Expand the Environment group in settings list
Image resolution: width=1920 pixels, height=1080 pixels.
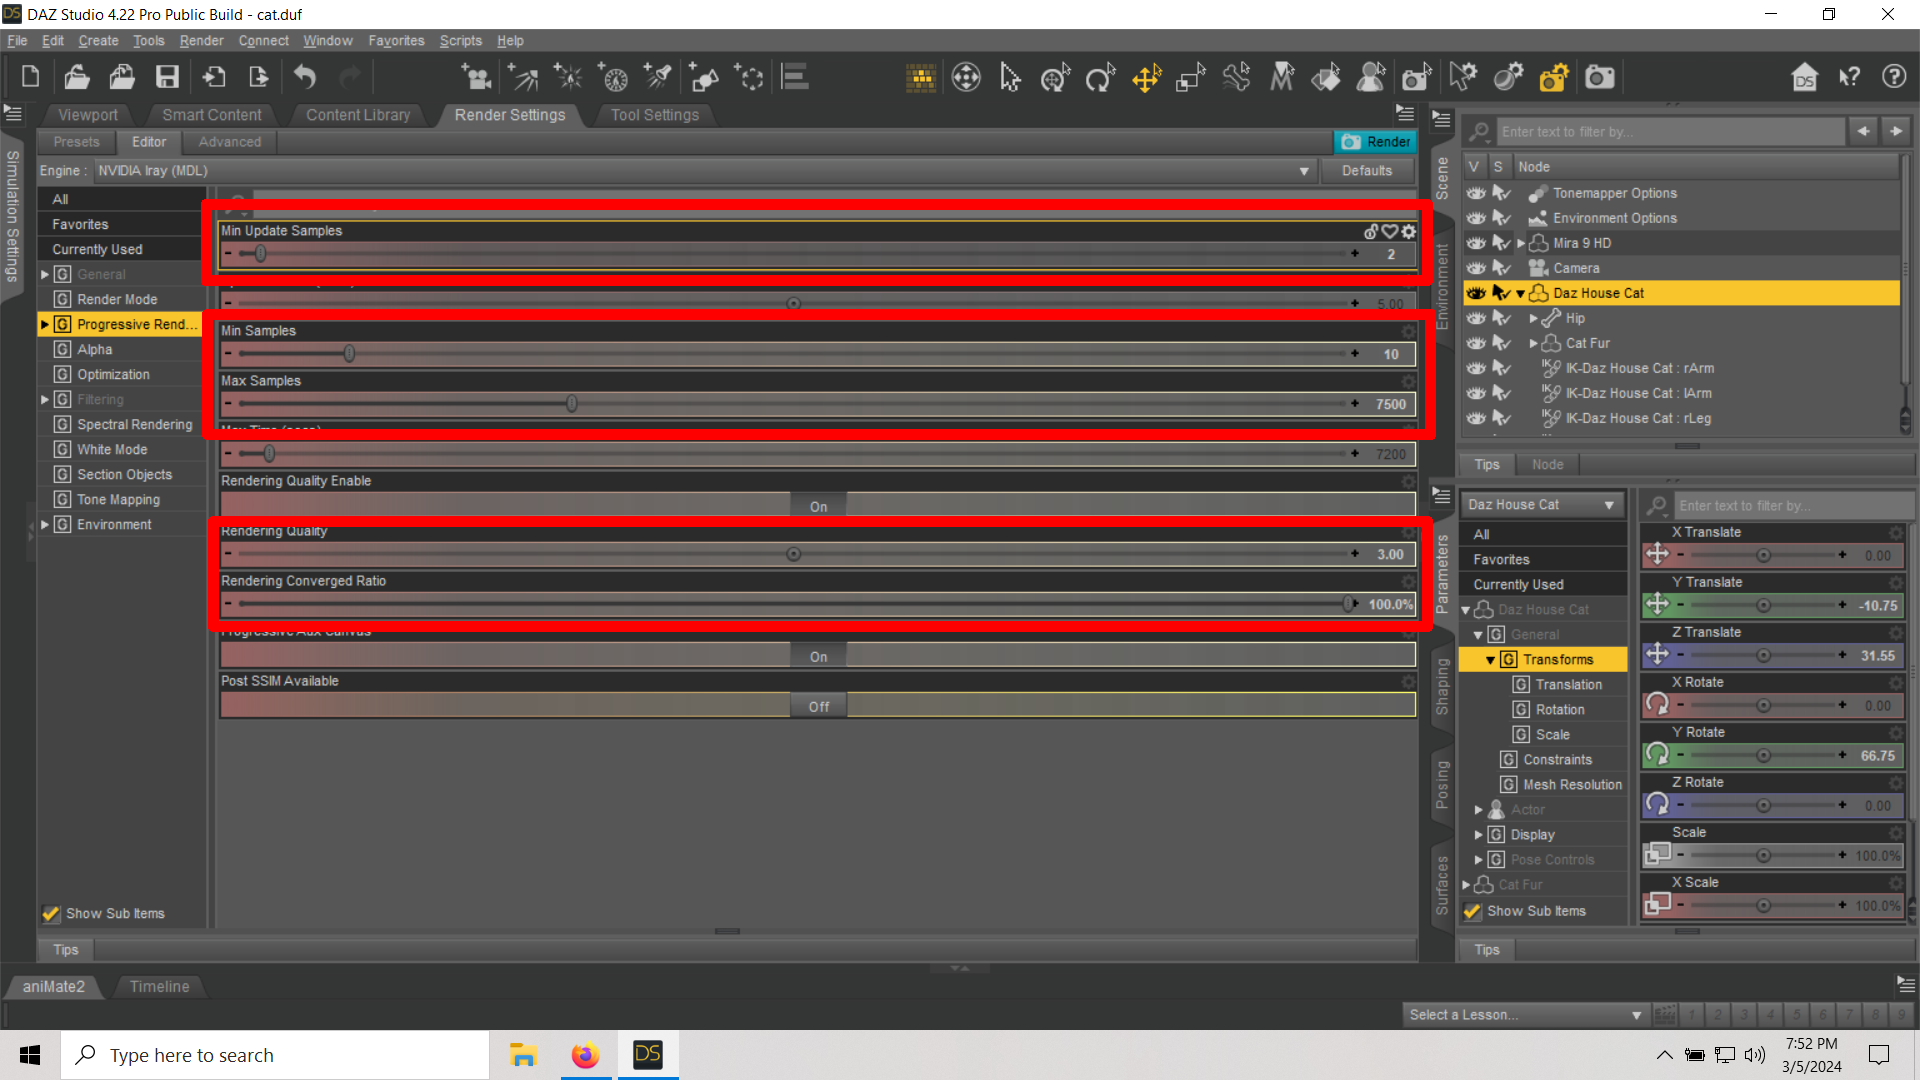click(44, 524)
